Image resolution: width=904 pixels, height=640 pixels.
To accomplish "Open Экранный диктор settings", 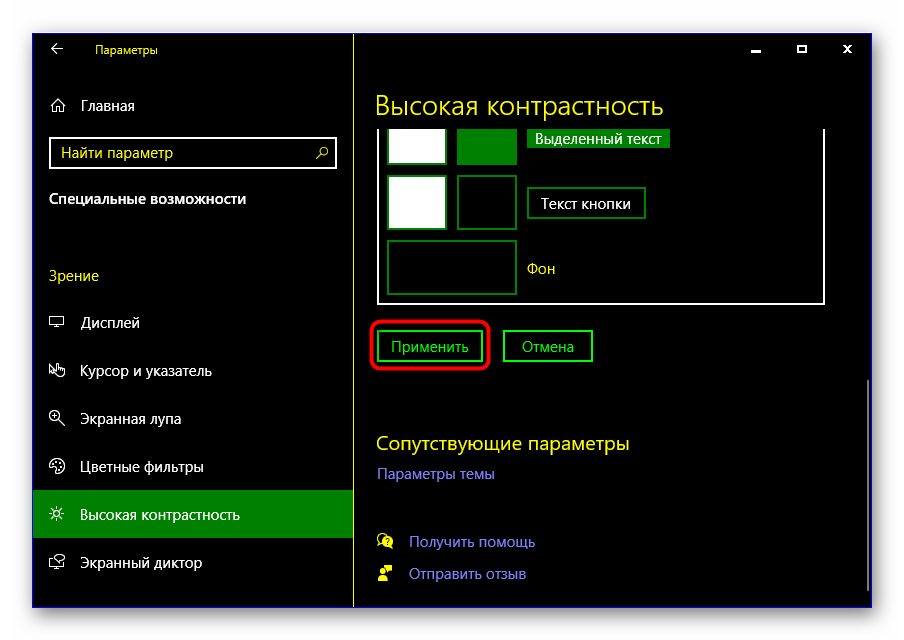I will tap(193, 562).
